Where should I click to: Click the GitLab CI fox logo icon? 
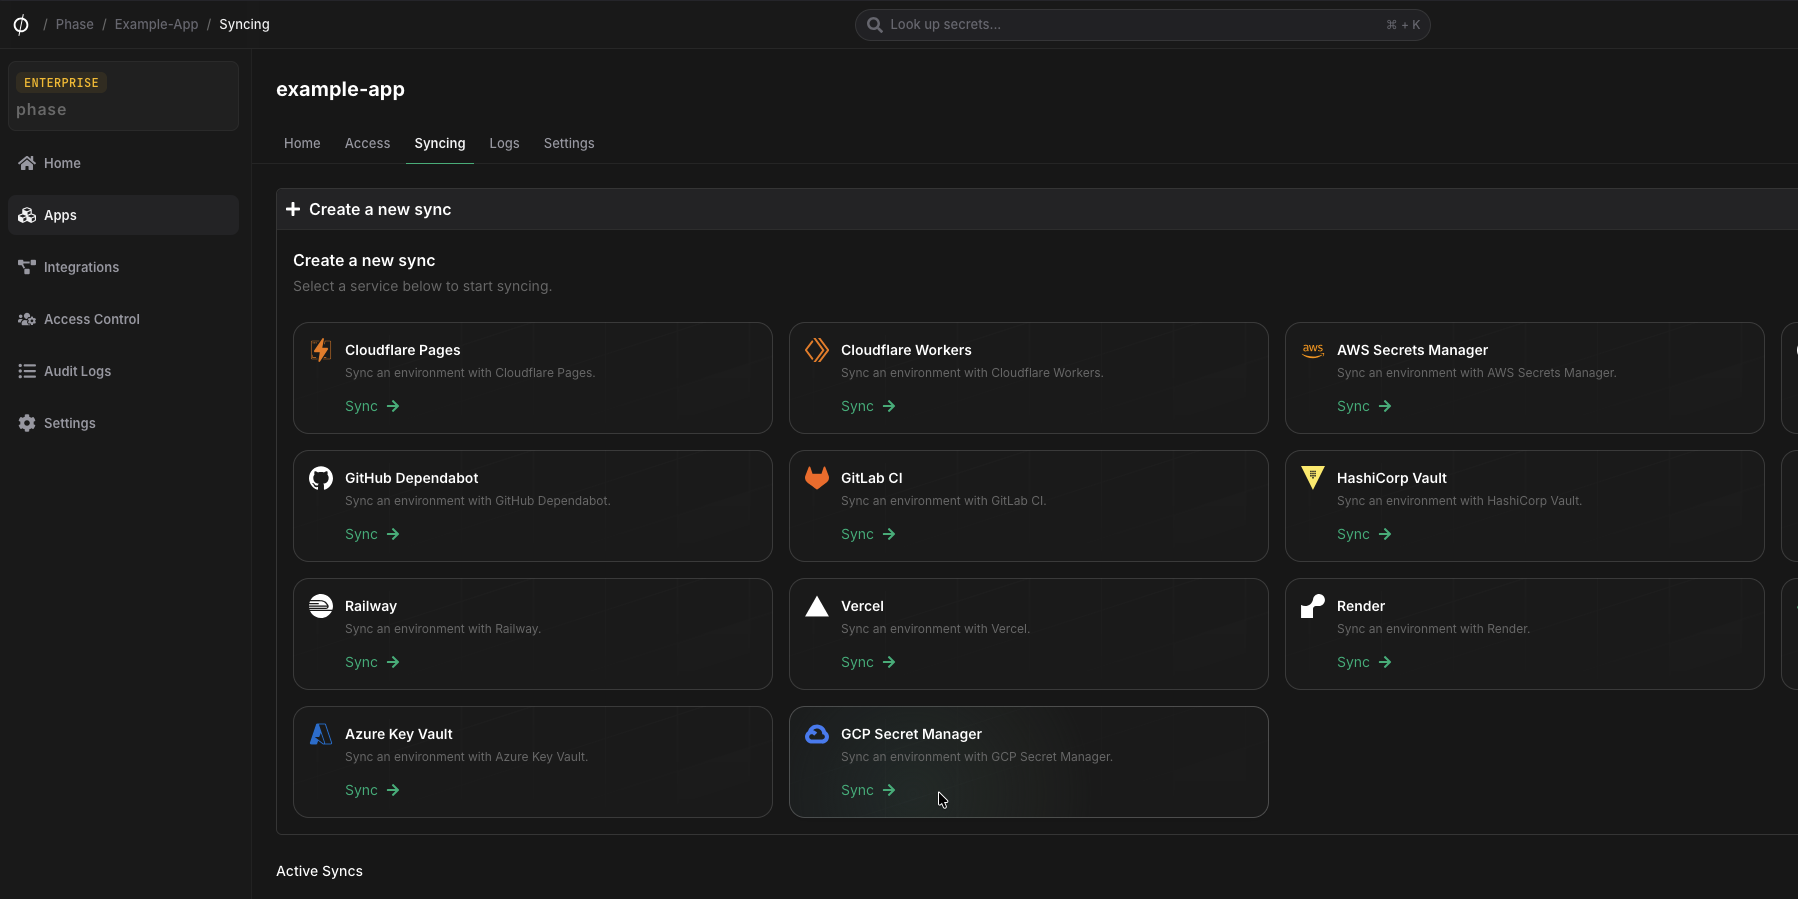coord(817,478)
